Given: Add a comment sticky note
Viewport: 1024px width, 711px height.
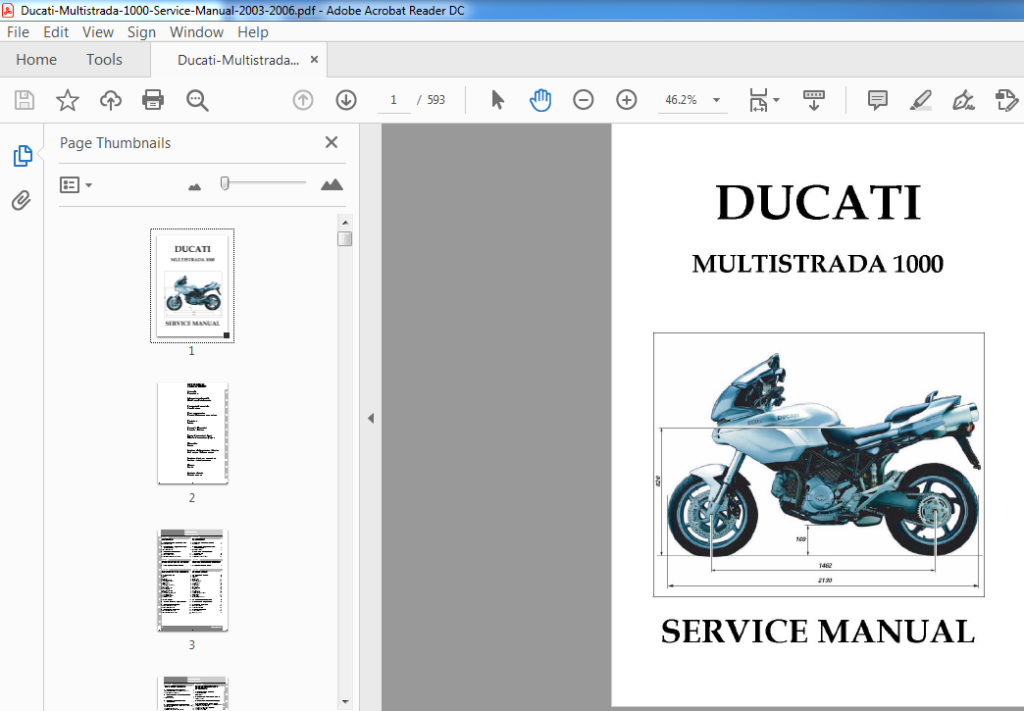Looking at the screenshot, I should coord(877,100).
